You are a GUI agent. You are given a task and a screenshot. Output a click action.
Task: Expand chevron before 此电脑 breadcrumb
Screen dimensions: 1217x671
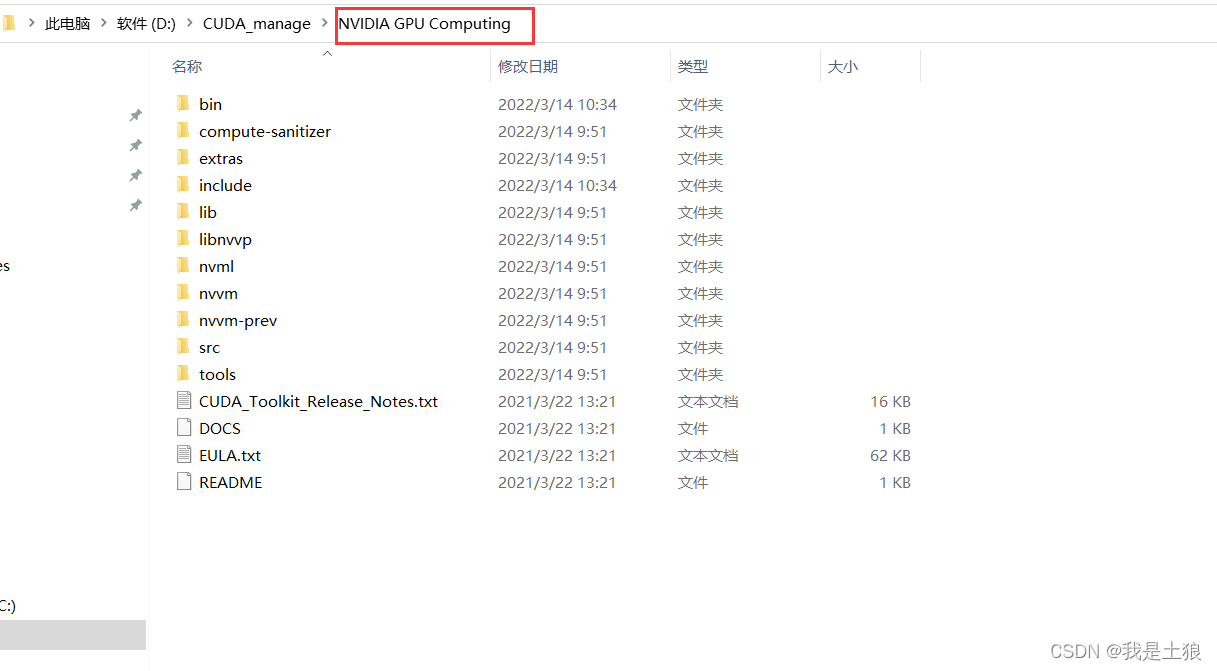tap(31, 24)
